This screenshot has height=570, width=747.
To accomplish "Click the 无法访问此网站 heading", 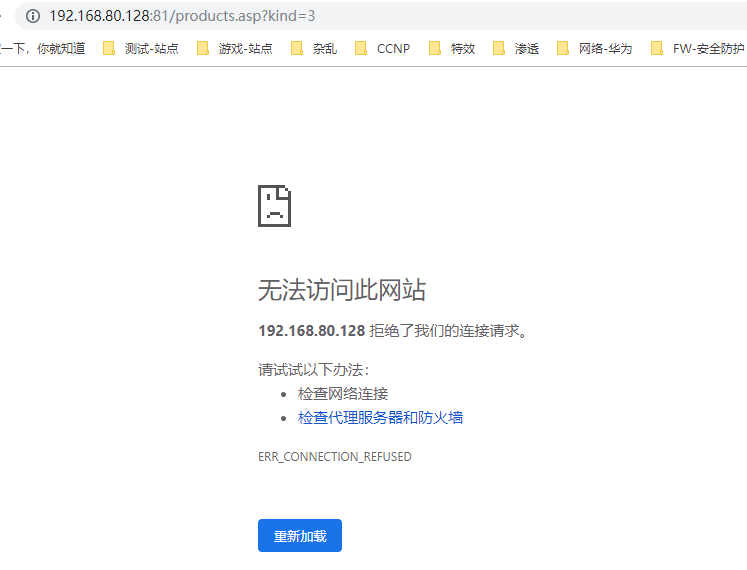I will tap(342, 290).
